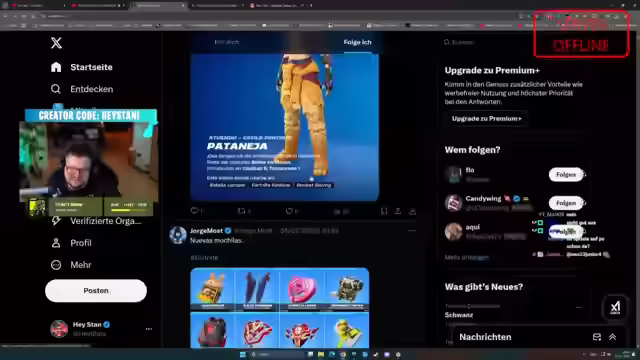Open the Schwanz trending topic
The height and width of the screenshot is (360, 640).
click(x=459, y=315)
